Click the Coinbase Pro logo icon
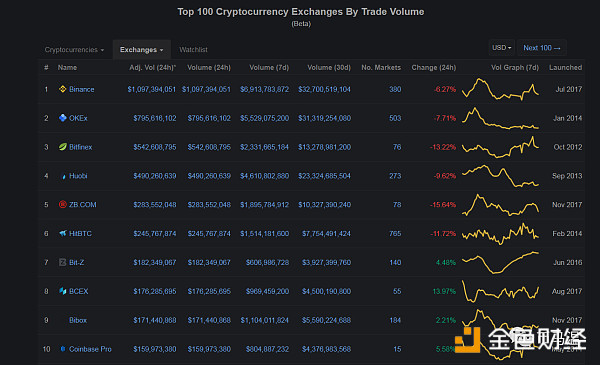 pyautogui.click(x=63, y=349)
